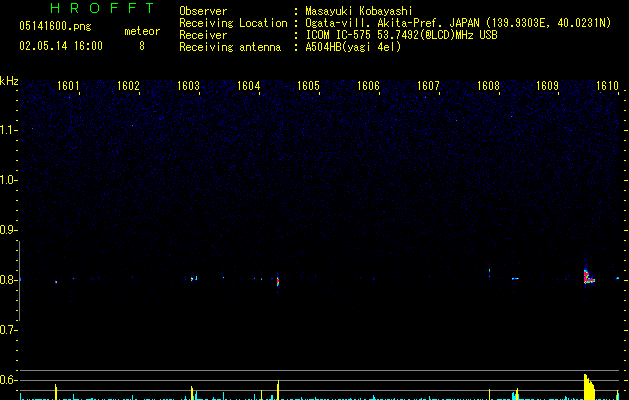The height and width of the screenshot is (400, 629).
Task: Click the 0.9 kHz frequency label
Action: tap(8, 230)
